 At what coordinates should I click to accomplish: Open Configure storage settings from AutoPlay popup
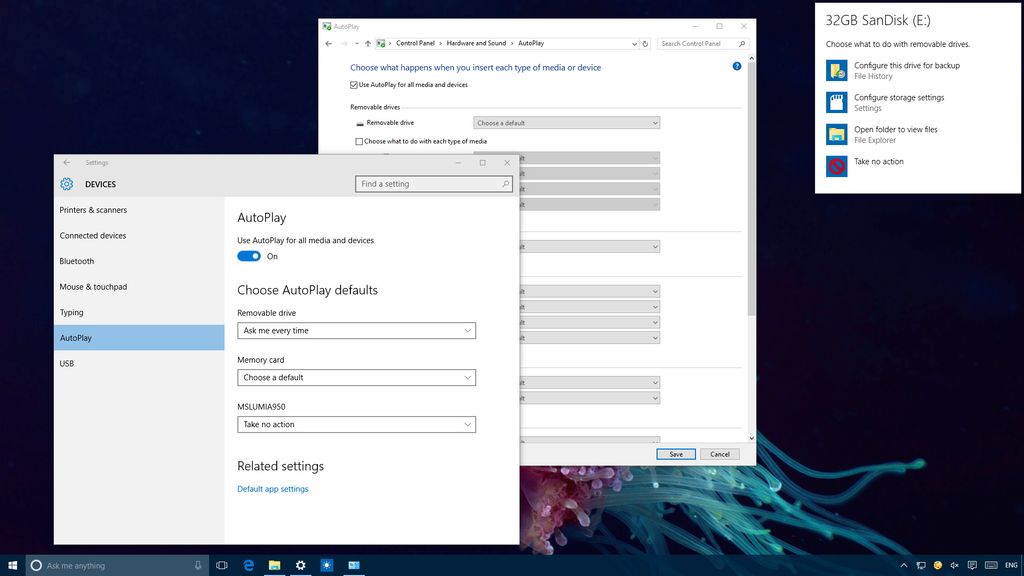[x=900, y=102]
